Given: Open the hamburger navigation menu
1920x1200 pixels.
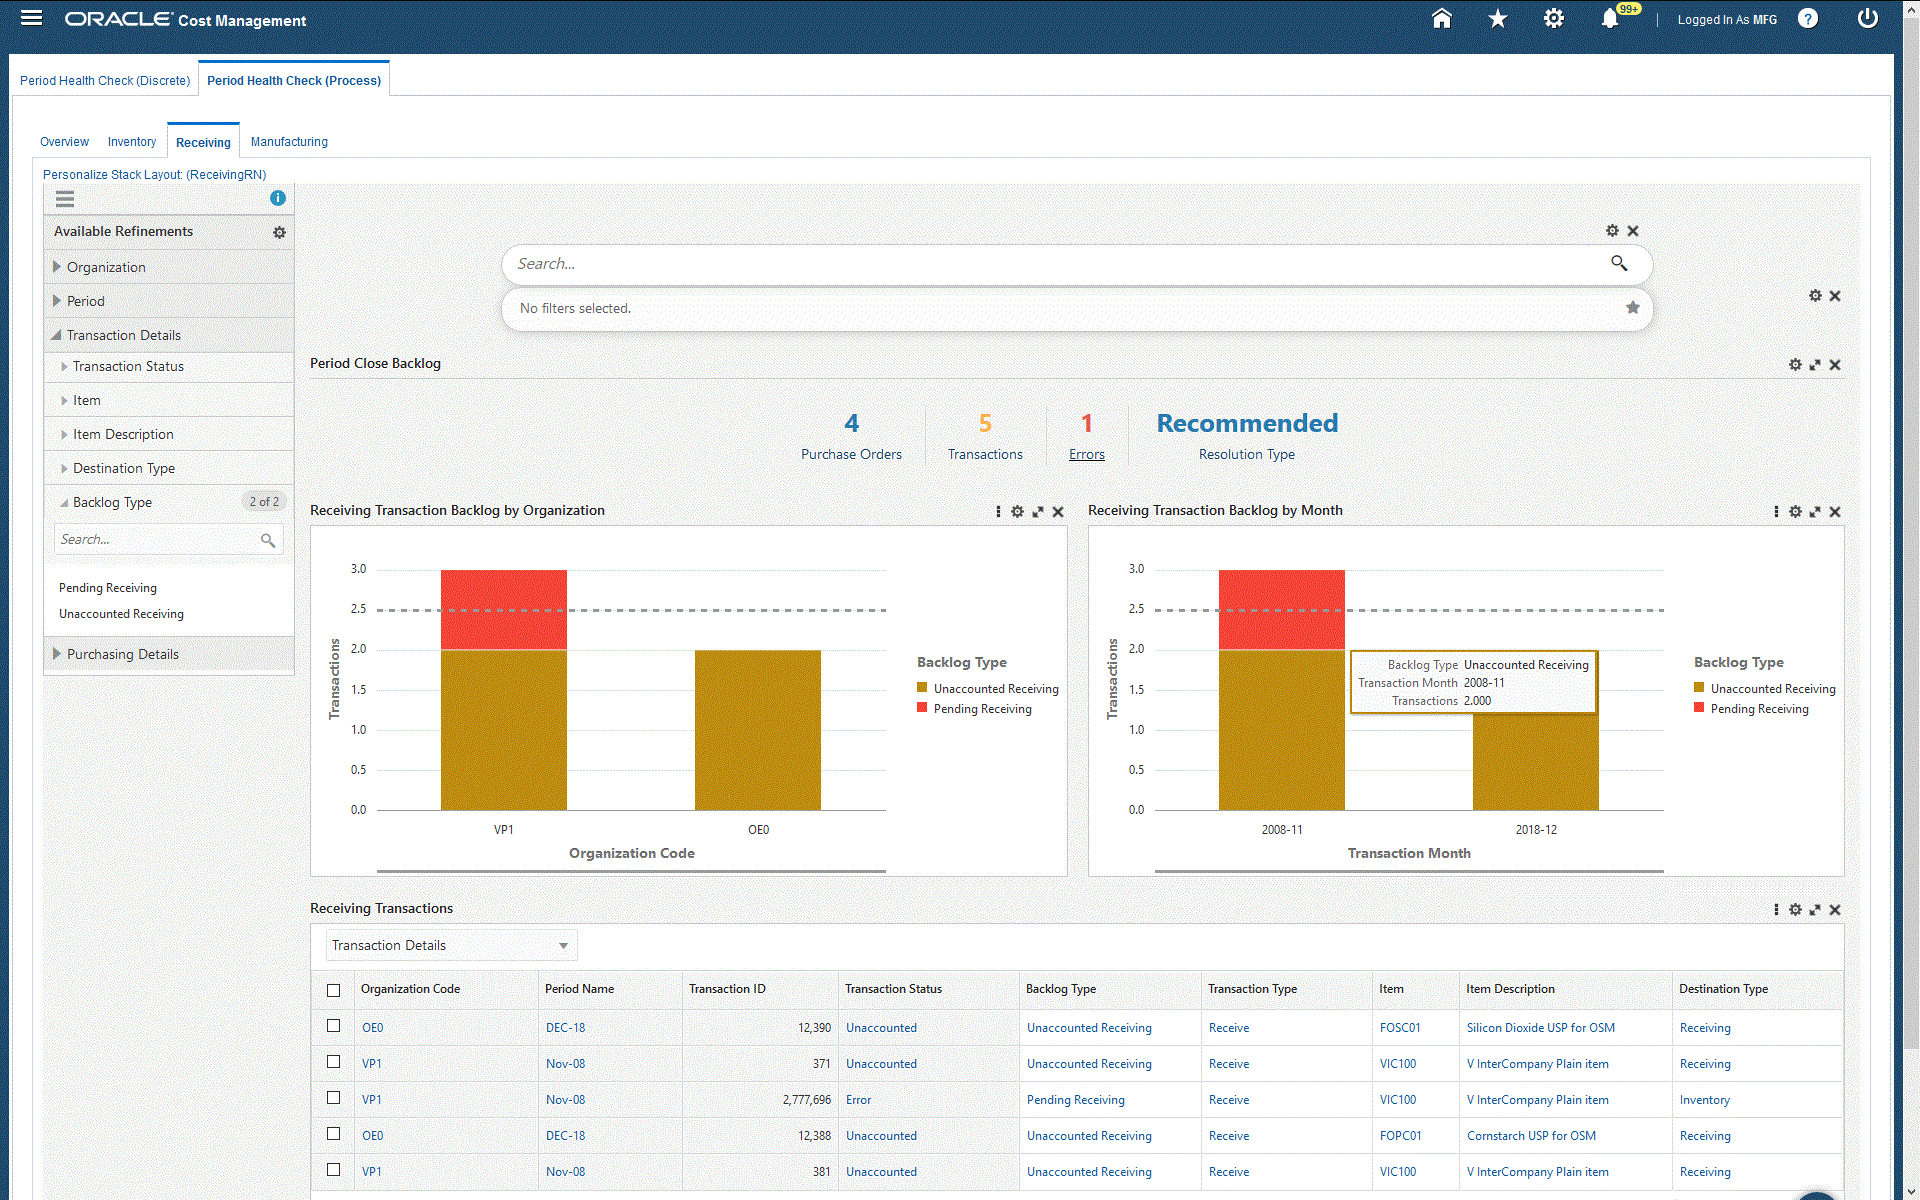Looking at the screenshot, I should point(31,18).
